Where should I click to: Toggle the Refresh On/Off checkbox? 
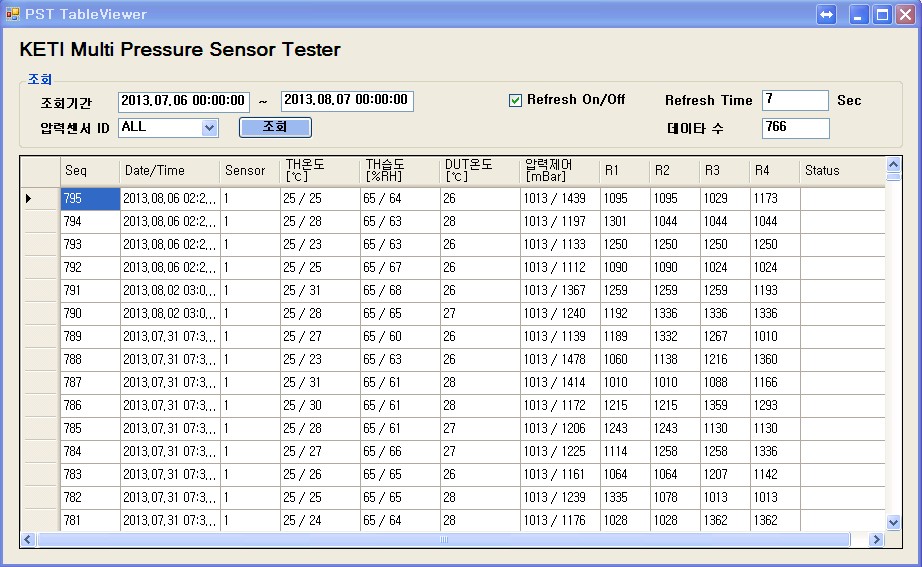tap(515, 101)
